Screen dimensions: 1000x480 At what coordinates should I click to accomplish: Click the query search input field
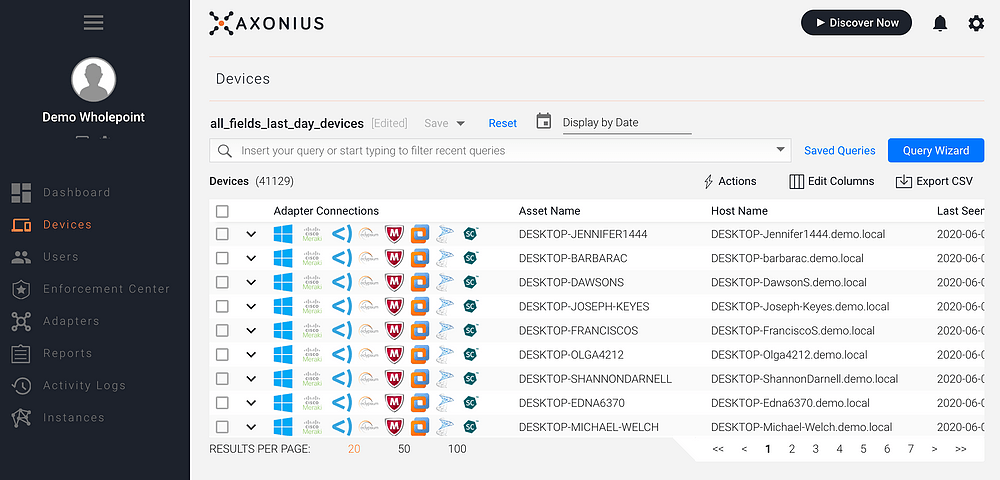[x=500, y=150]
